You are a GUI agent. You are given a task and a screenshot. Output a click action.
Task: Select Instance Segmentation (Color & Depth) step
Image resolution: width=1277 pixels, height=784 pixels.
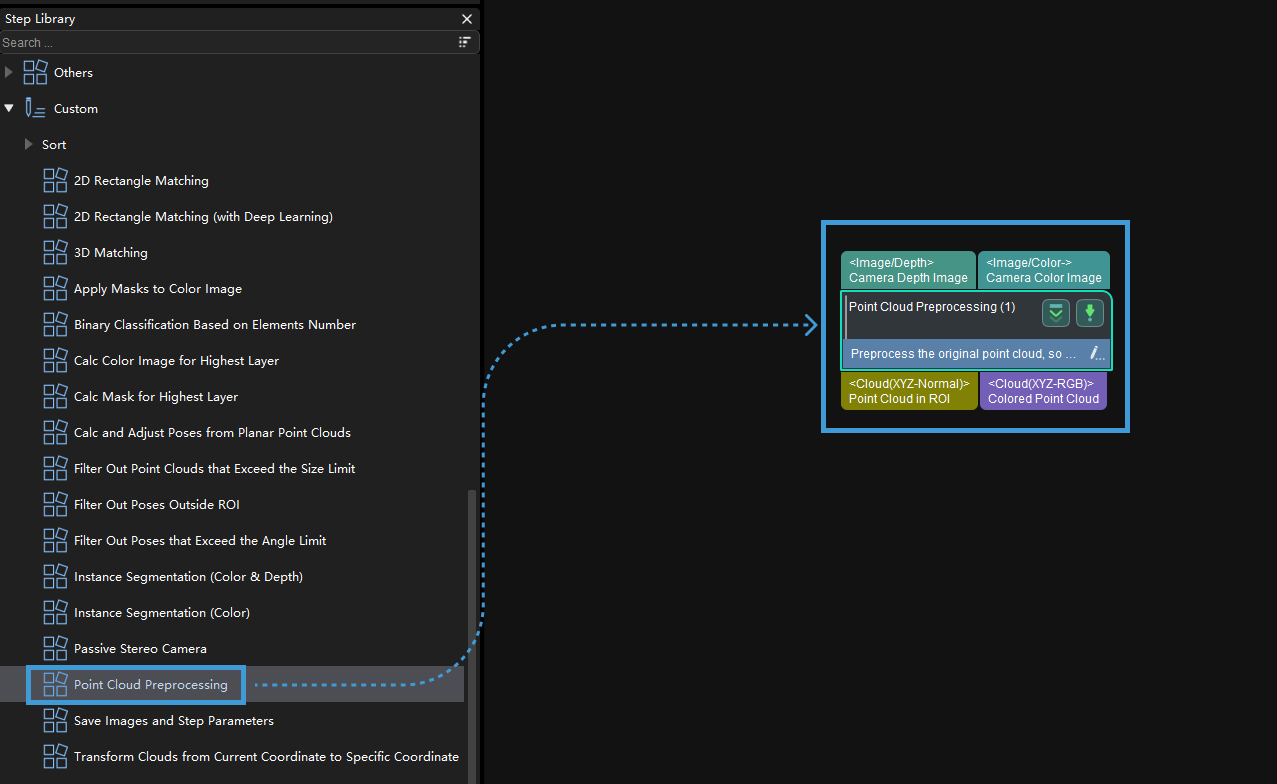tap(187, 576)
